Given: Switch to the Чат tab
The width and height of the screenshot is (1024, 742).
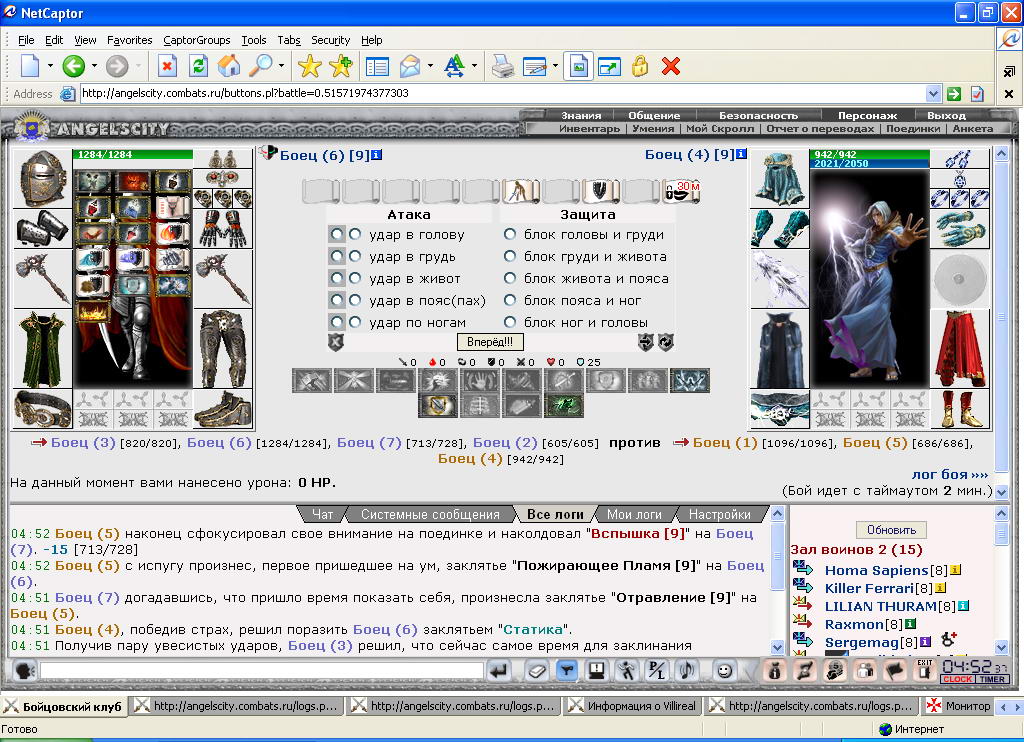Looking at the screenshot, I should (x=322, y=515).
